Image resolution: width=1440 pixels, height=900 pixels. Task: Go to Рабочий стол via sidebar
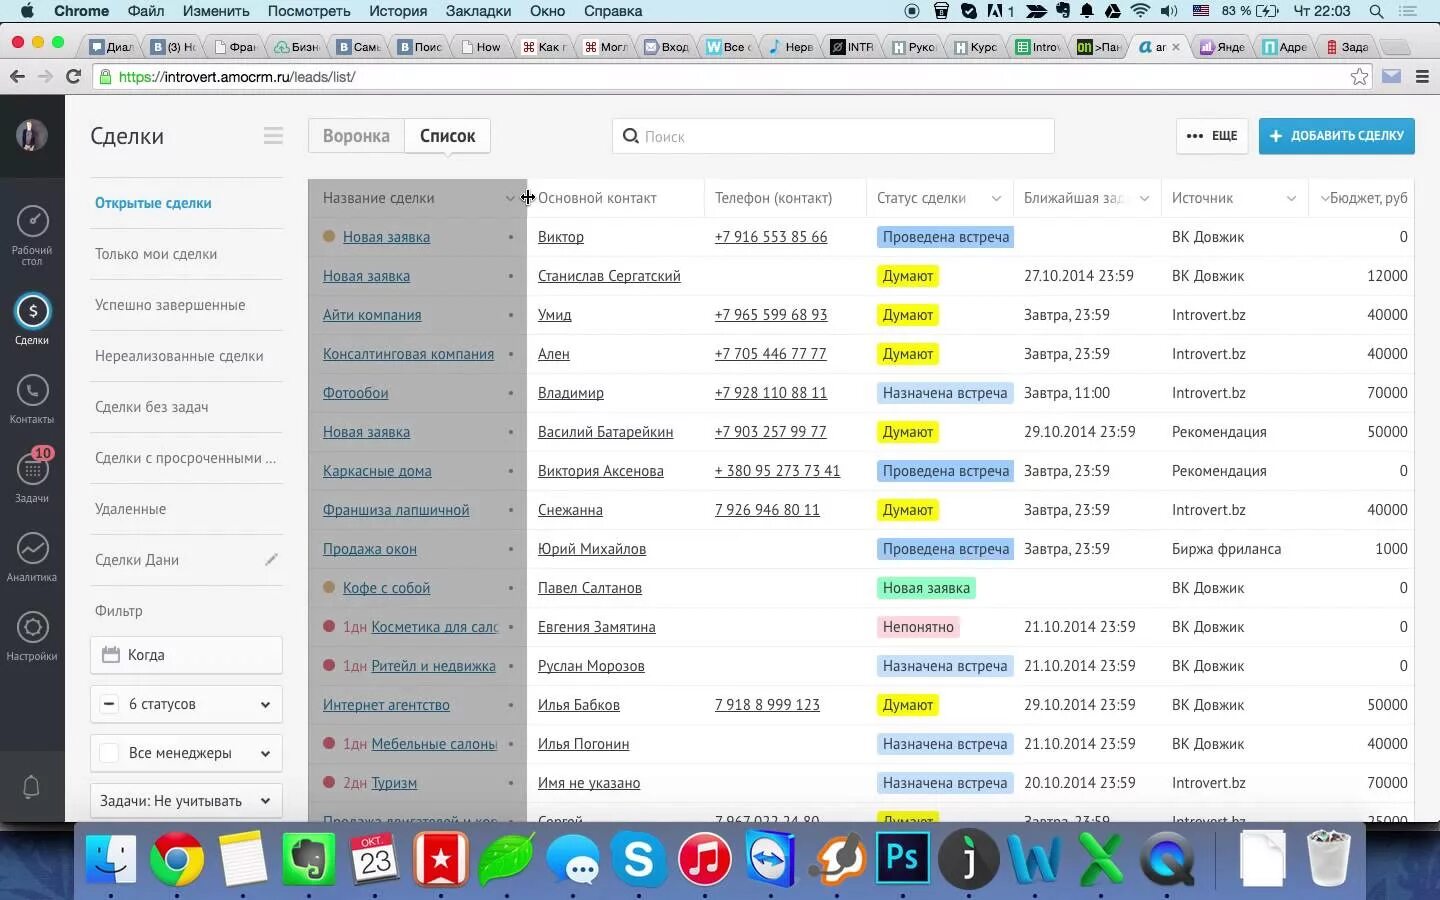(33, 228)
